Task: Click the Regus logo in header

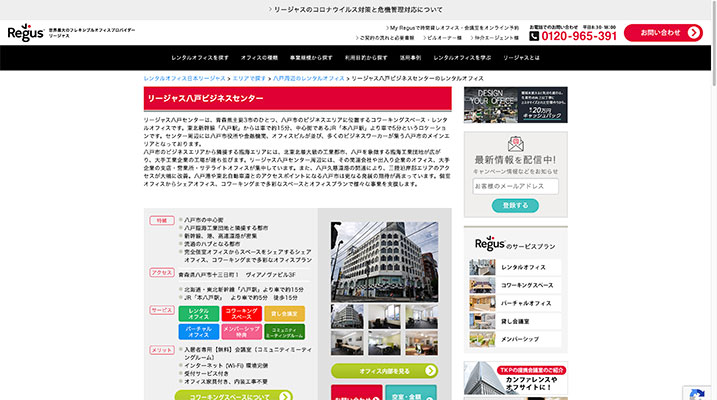Action: (26, 32)
